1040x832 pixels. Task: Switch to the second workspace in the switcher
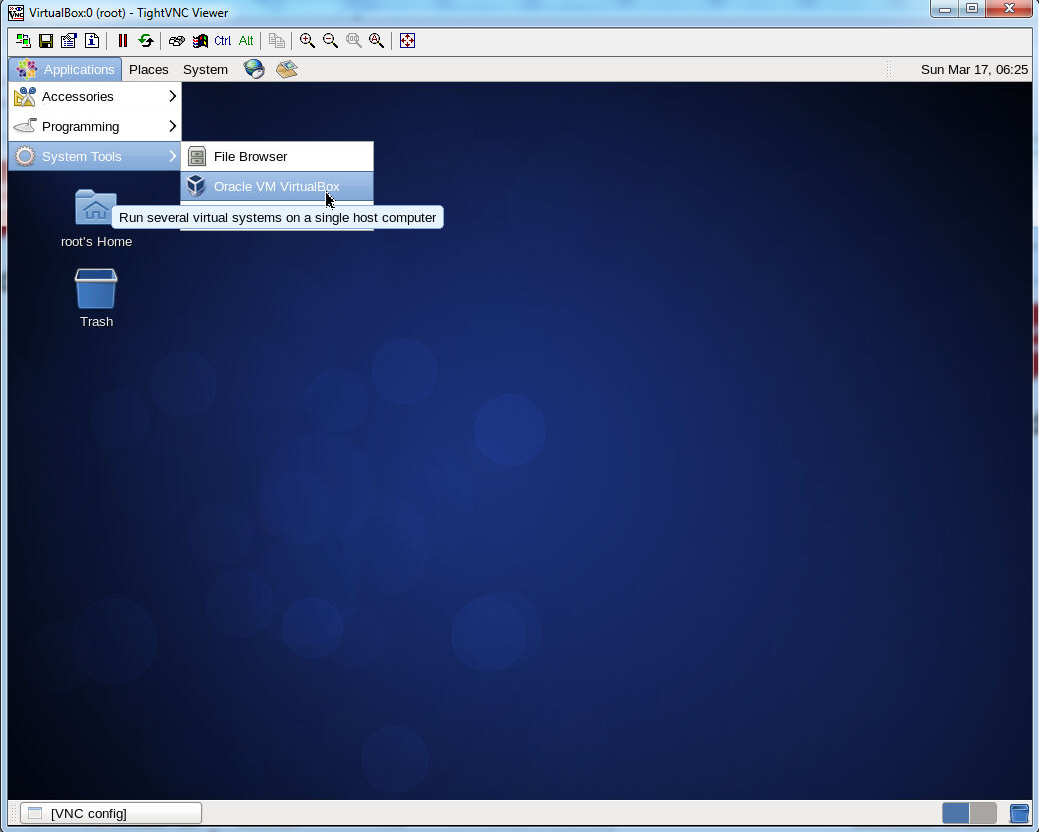(981, 813)
